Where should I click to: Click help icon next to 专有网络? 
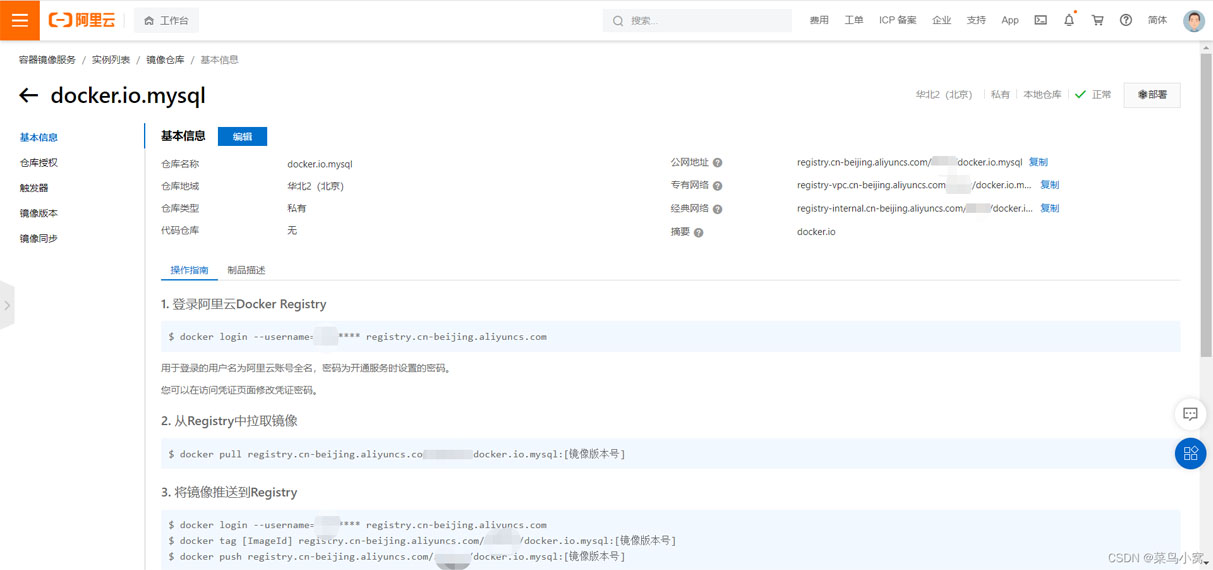coord(717,186)
